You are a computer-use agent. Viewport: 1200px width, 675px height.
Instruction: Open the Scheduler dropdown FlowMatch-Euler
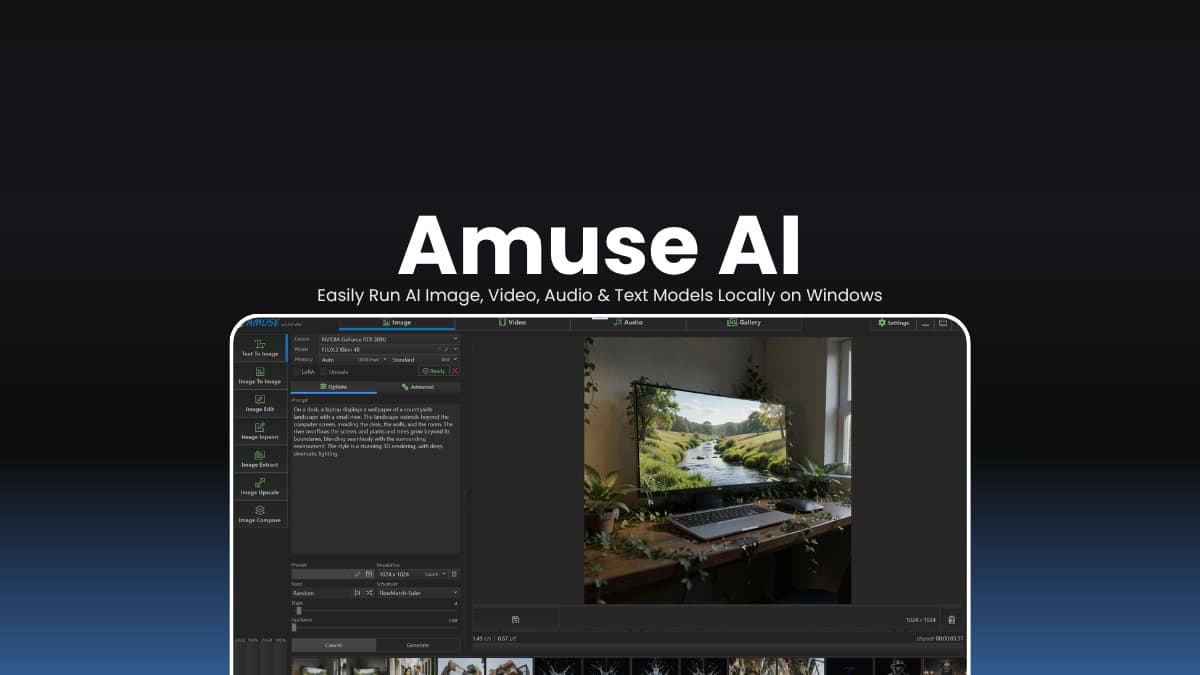pyautogui.click(x=418, y=593)
